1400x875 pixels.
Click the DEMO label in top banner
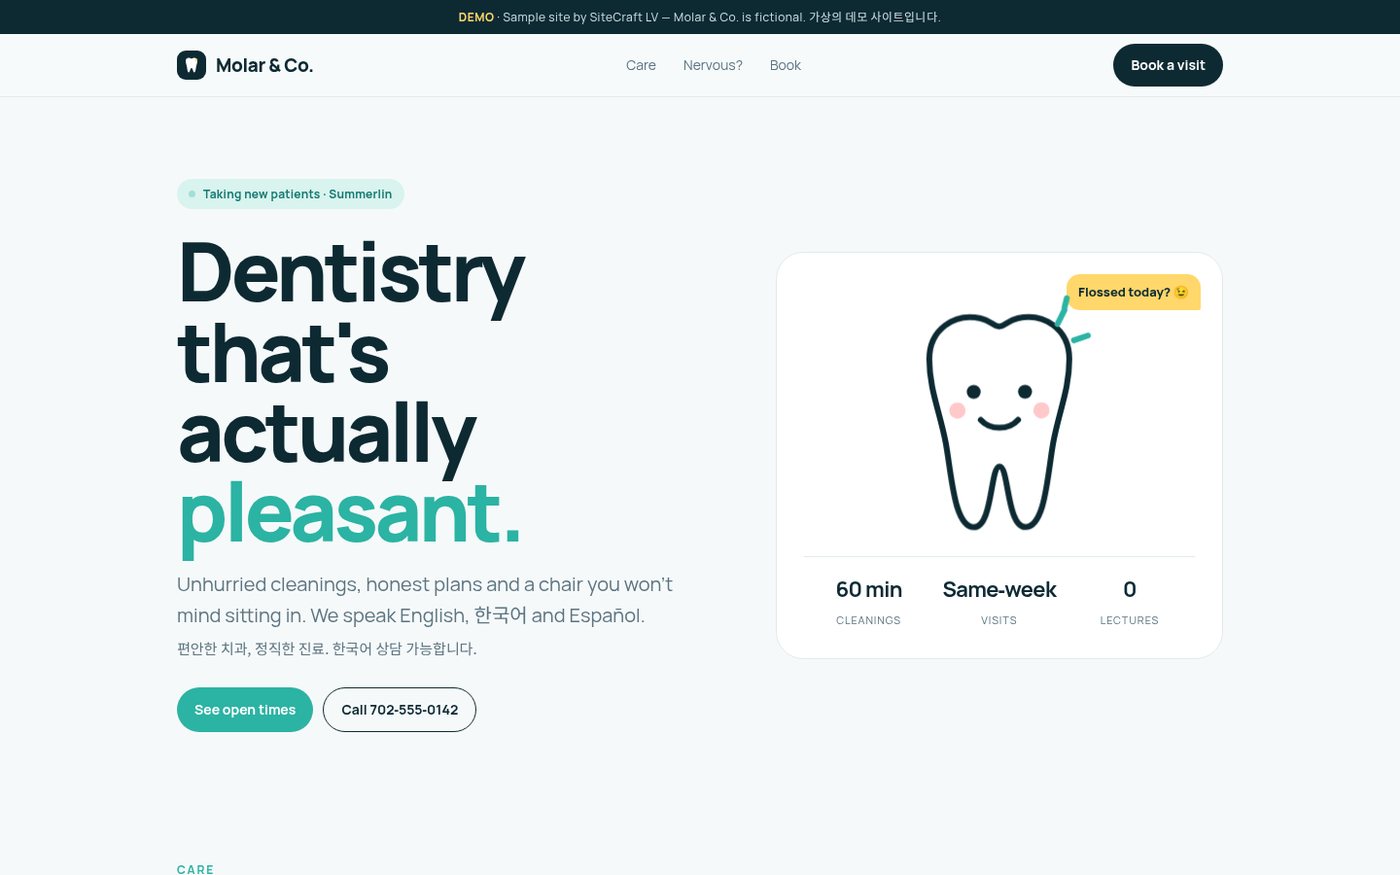click(x=476, y=17)
